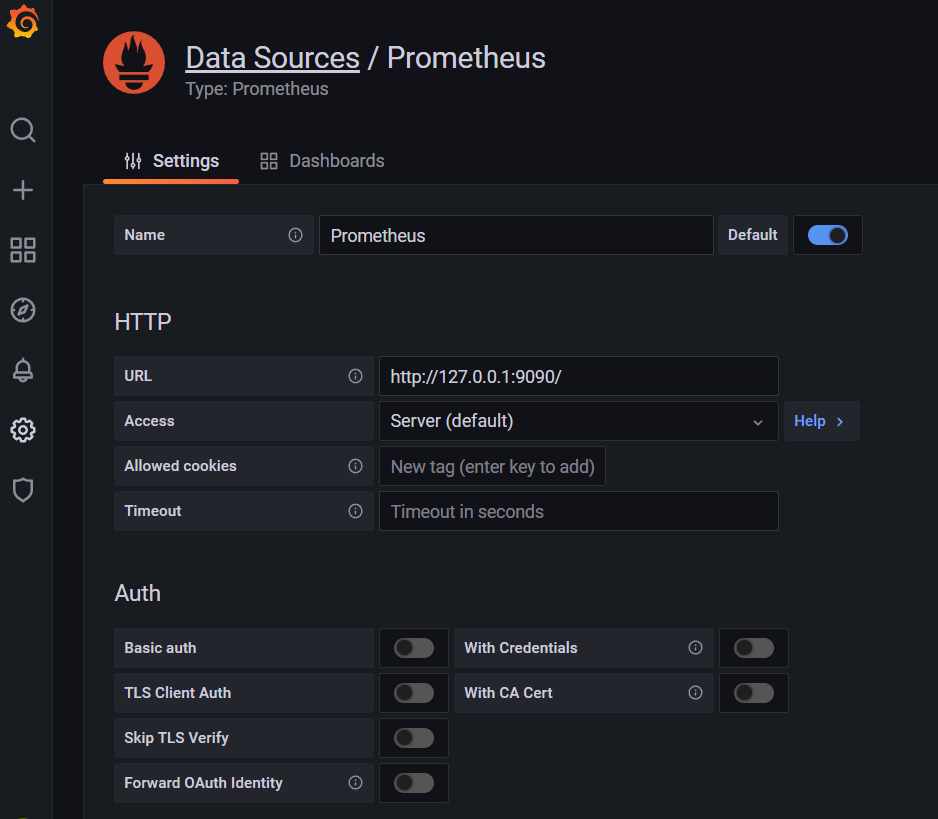
Task: Click the 'Skip TLS Verify' label
Action: [x=176, y=738]
